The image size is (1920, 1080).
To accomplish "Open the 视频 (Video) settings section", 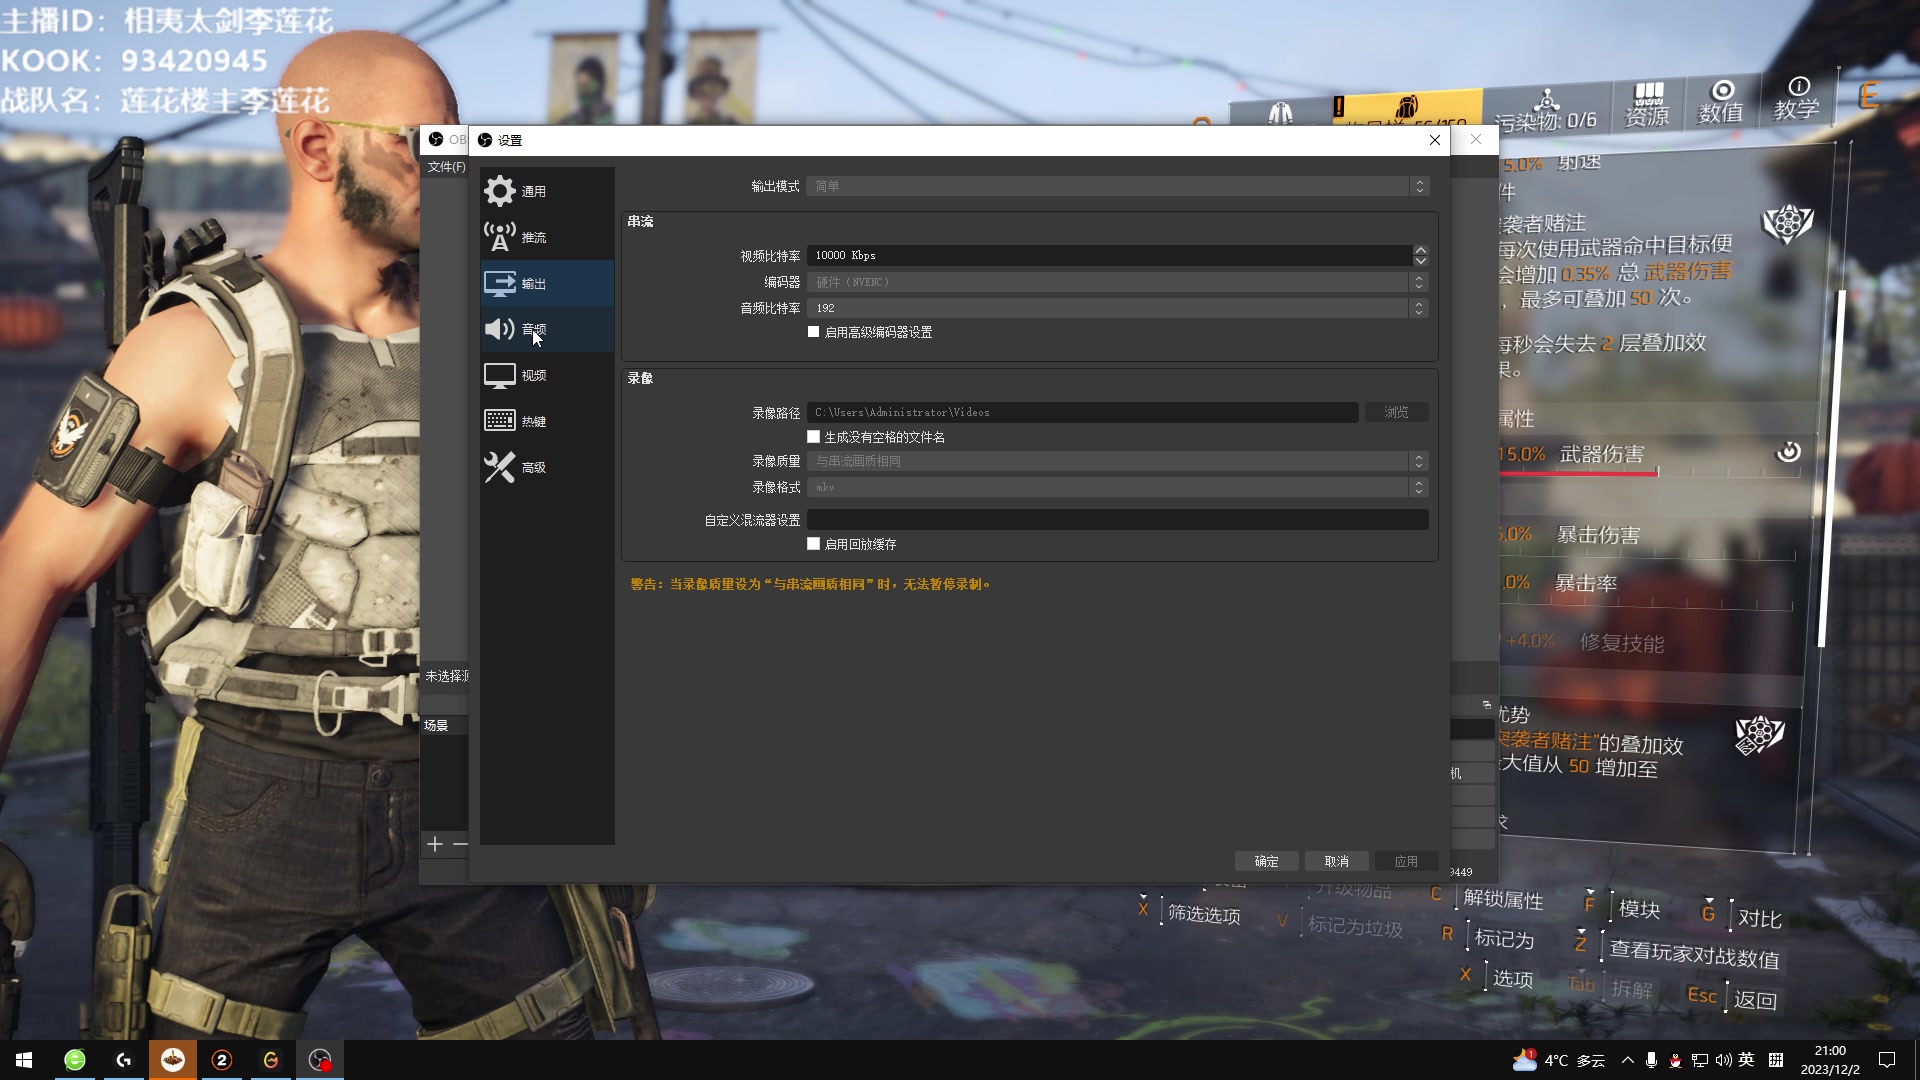I will (547, 375).
